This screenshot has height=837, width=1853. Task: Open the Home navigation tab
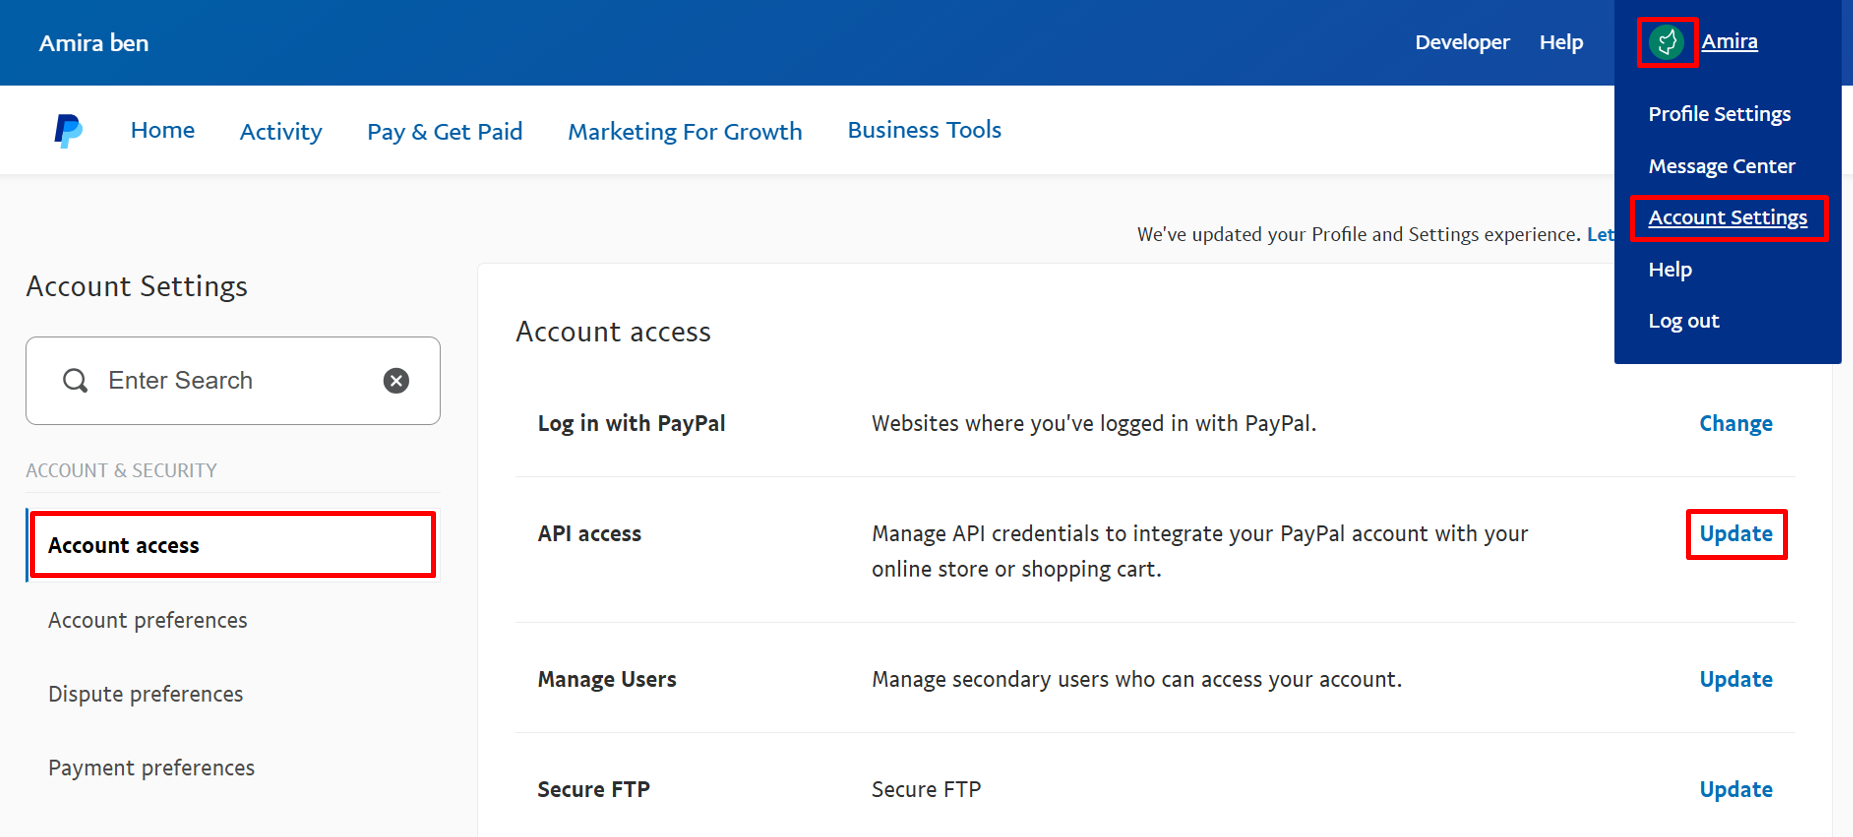[x=163, y=130]
